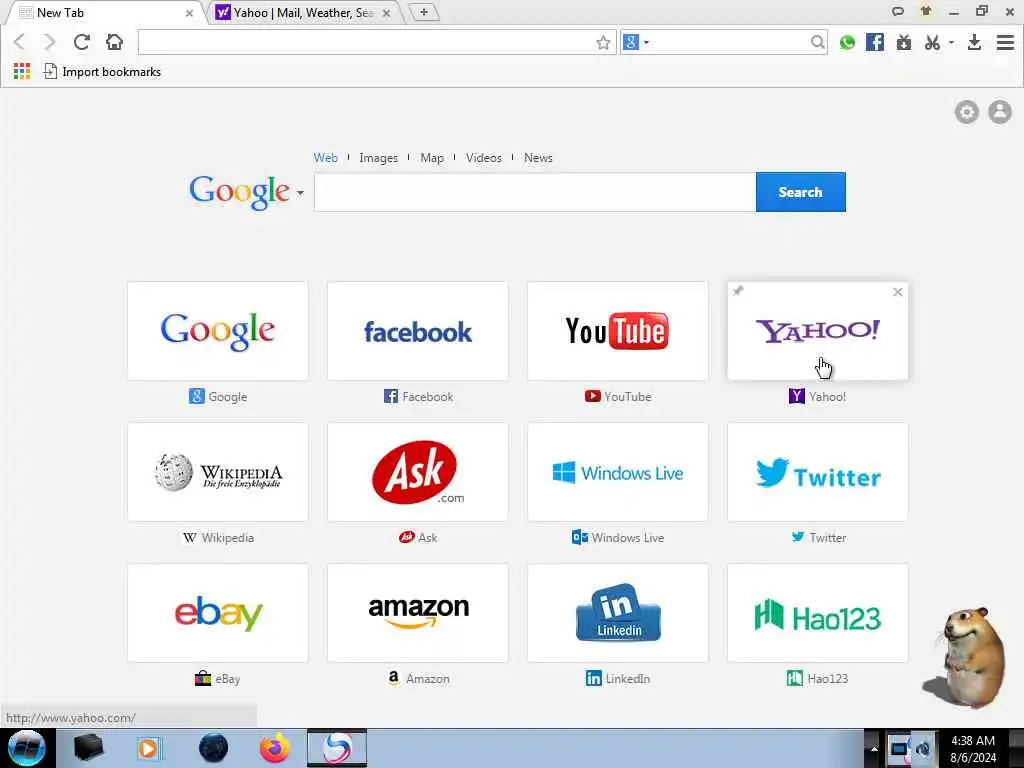Click the skin shirt icon in title bar
The width and height of the screenshot is (1024, 768).
[x=925, y=11]
